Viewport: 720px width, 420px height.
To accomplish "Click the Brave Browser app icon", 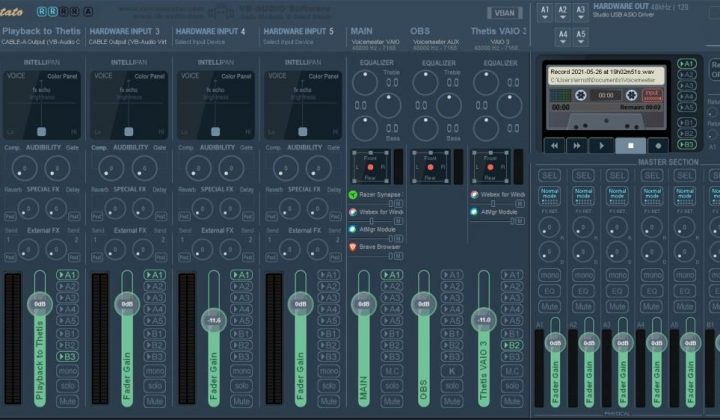I will (x=353, y=246).
